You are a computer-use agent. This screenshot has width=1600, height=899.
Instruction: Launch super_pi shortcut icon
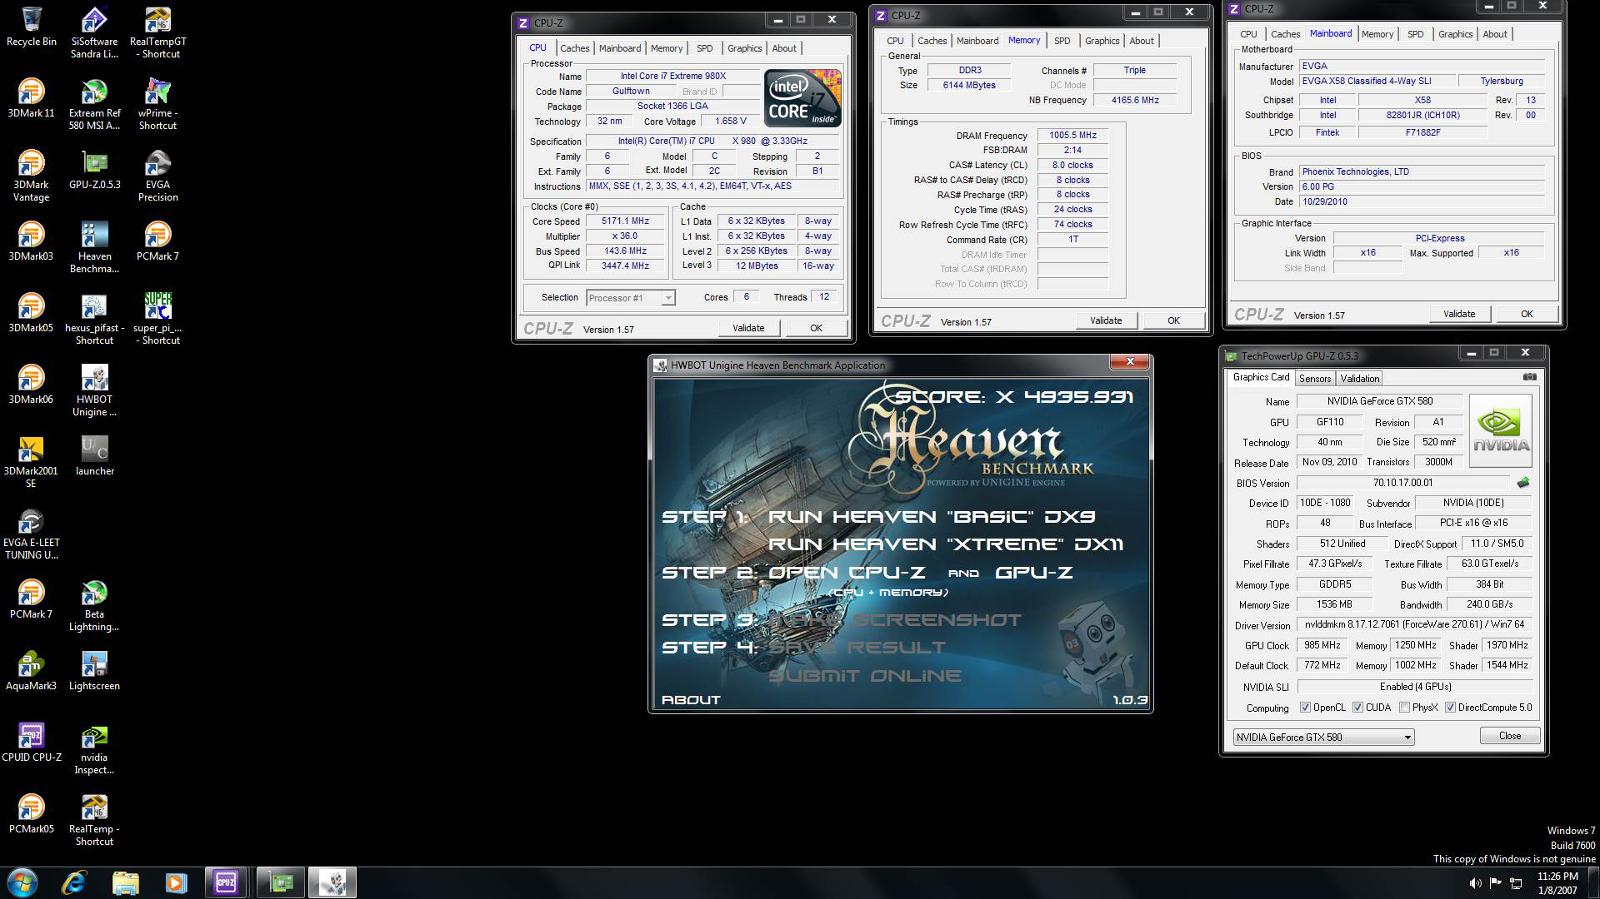tap(158, 319)
